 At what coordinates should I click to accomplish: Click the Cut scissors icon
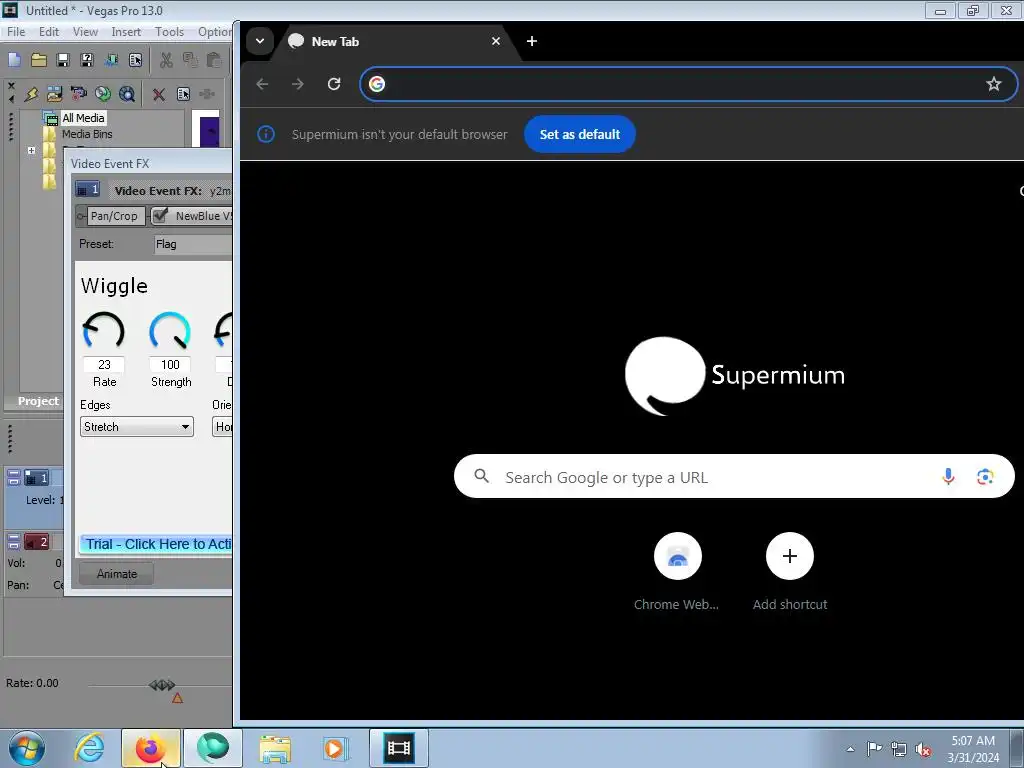pyautogui.click(x=167, y=60)
